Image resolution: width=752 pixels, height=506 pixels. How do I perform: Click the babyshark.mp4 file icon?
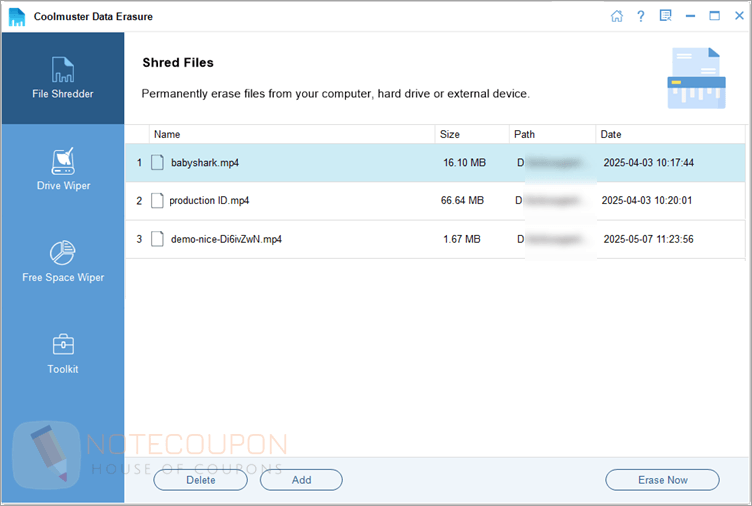(157, 163)
